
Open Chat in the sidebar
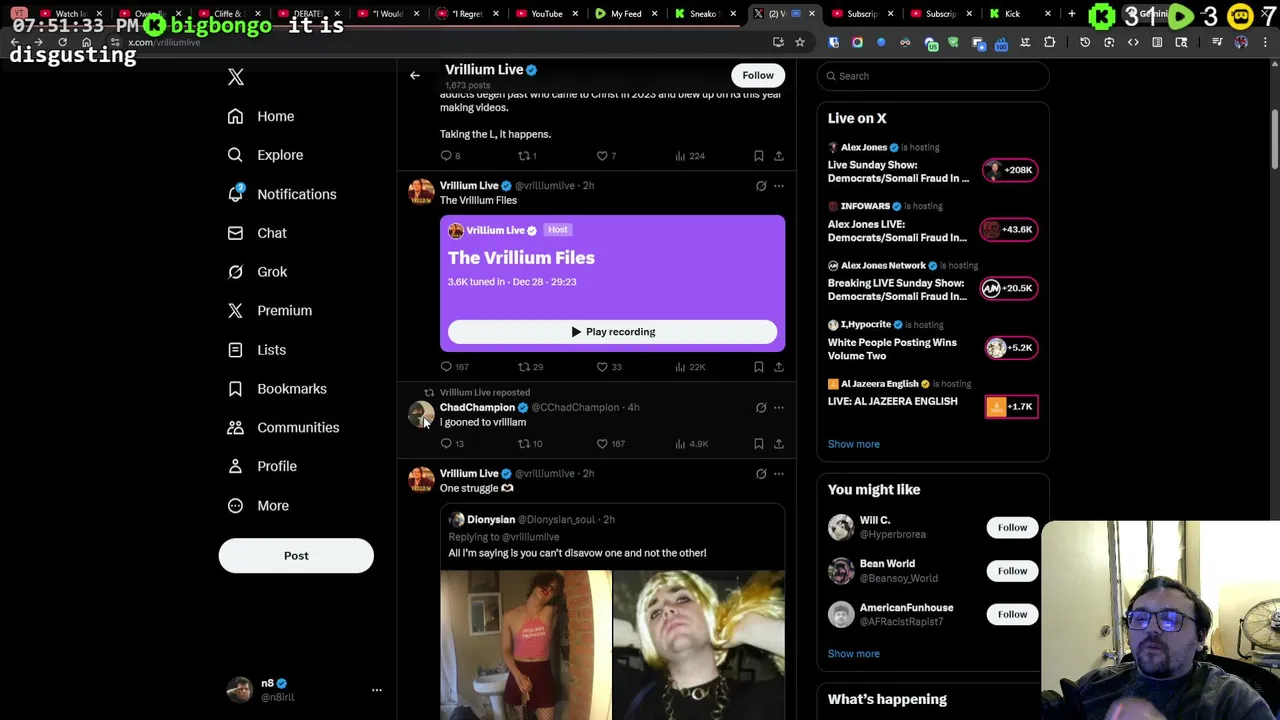coord(257,233)
